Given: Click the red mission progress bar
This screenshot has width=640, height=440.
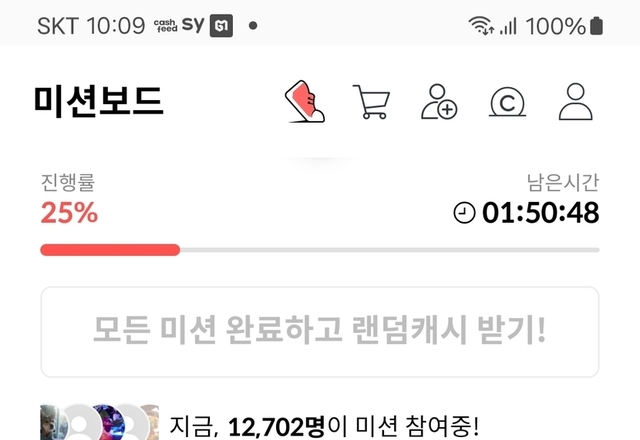Looking at the screenshot, I should 110,250.
